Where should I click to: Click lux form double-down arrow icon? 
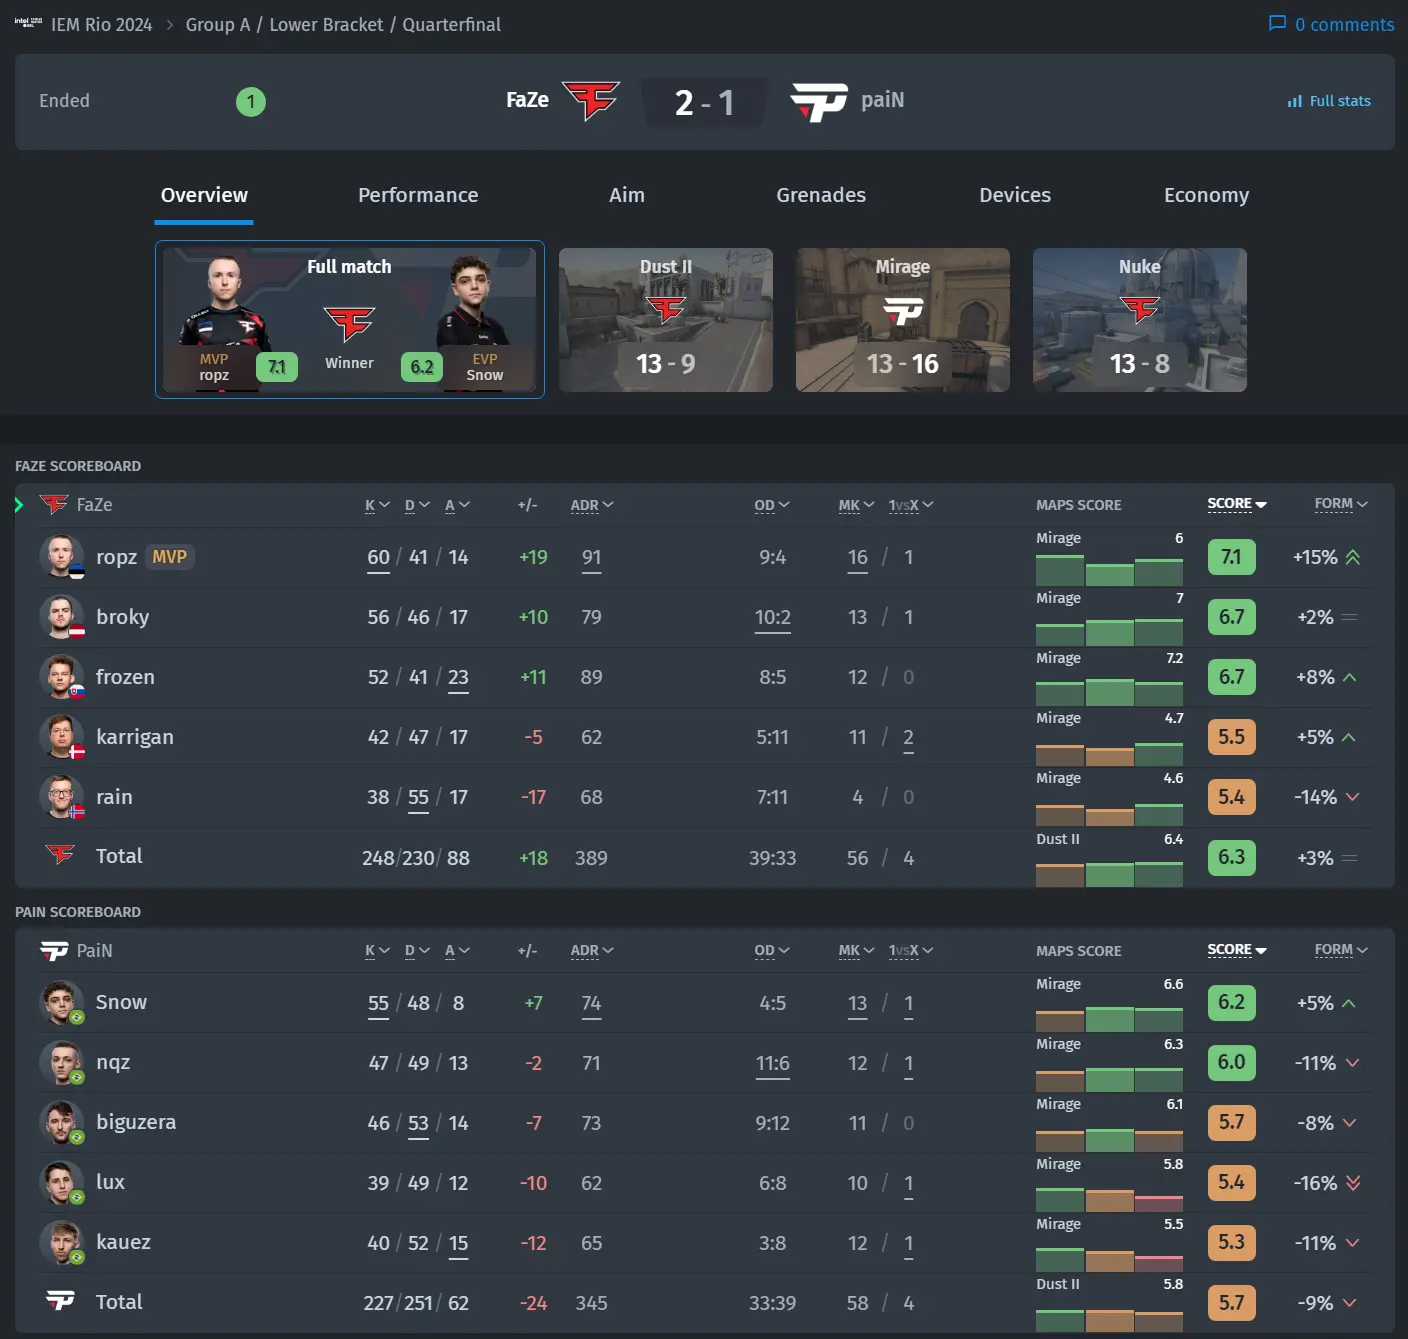1353,1182
